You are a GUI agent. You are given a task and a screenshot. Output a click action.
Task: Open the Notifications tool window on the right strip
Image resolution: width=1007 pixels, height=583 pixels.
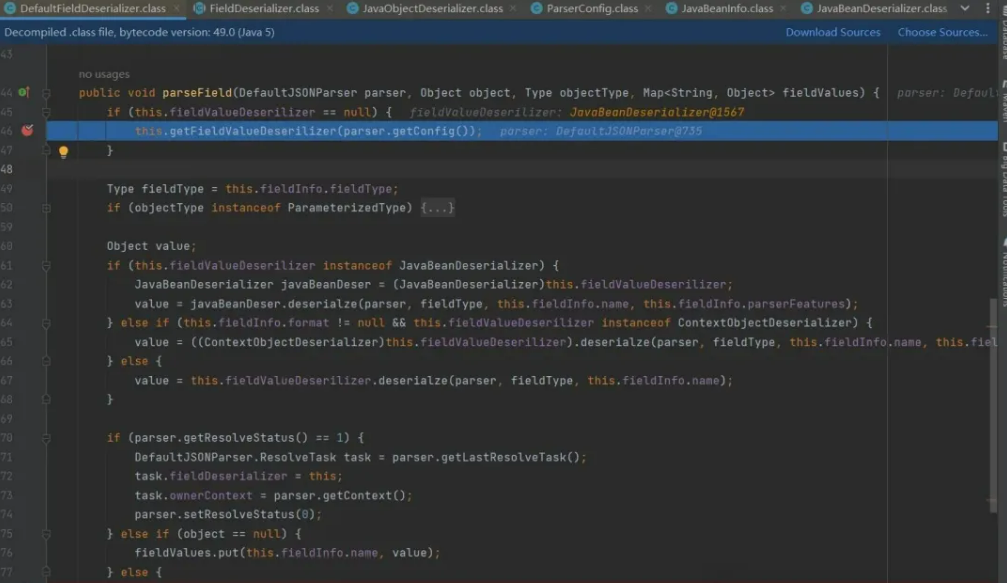pos(1003,273)
